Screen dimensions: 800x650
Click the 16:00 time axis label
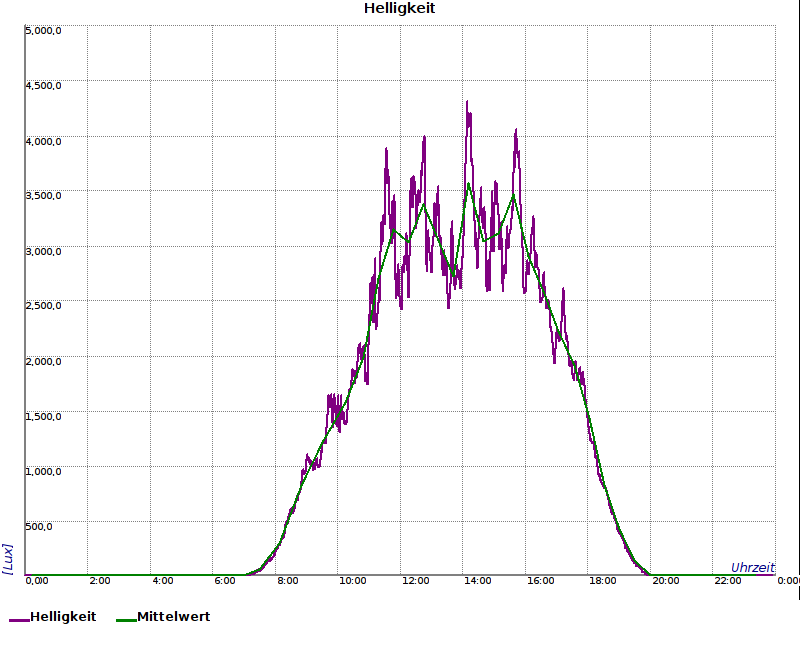click(x=541, y=581)
